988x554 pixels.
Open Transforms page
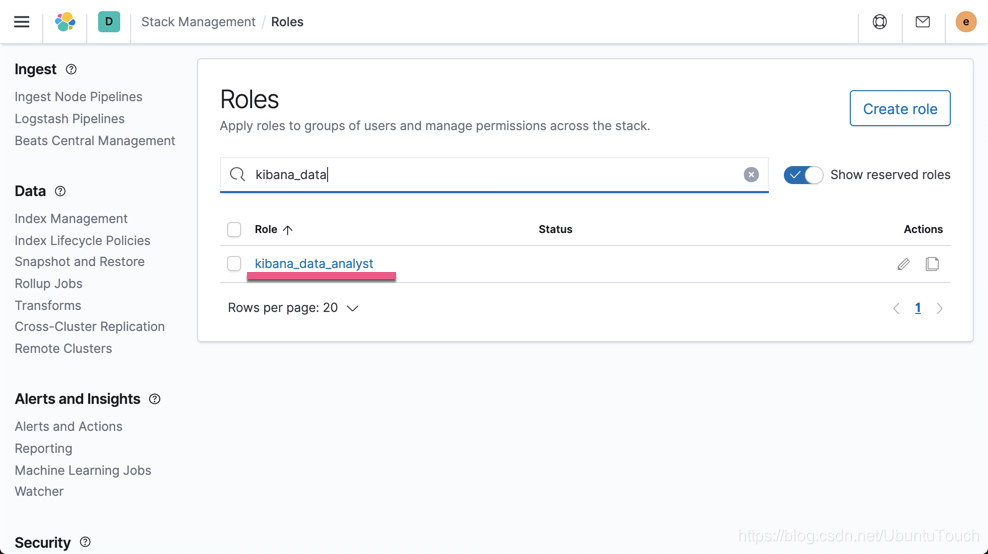pos(48,306)
